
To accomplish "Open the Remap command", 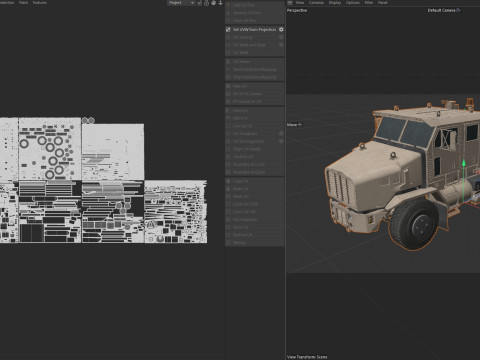I will (255, 242).
